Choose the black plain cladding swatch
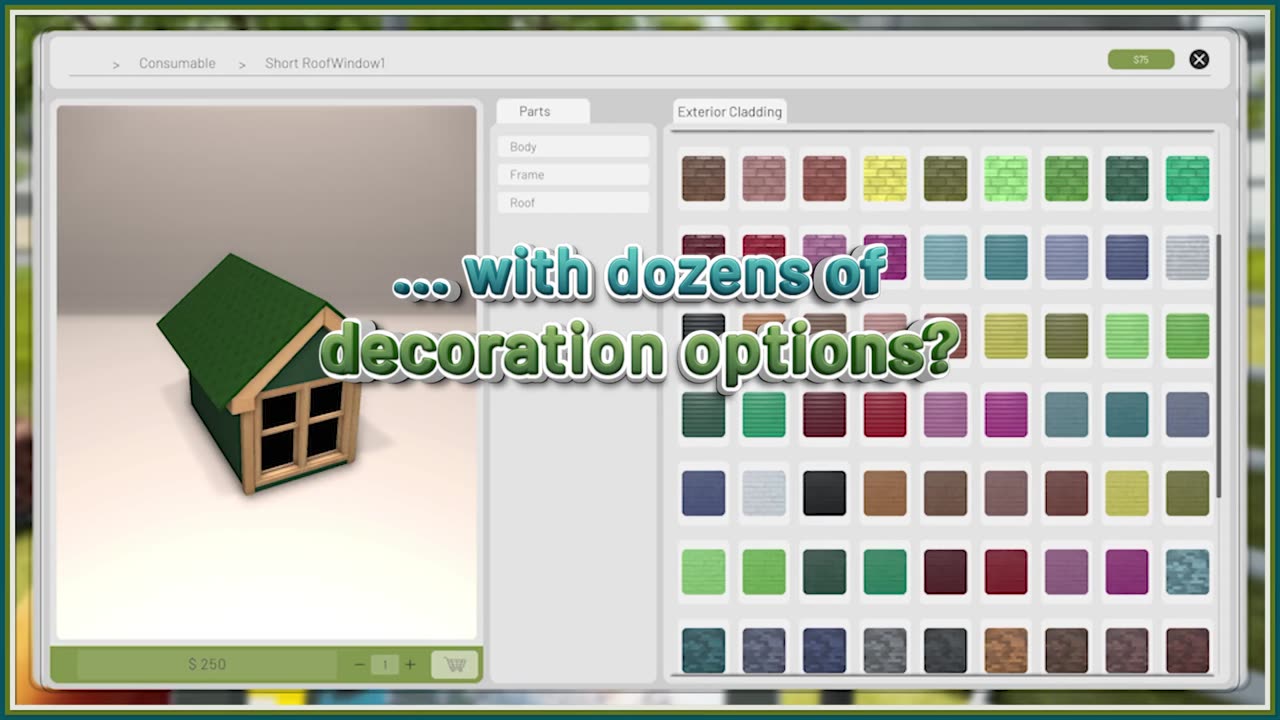Image resolution: width=1280 pixels, height=720 pixels. (x=825, y=493)
